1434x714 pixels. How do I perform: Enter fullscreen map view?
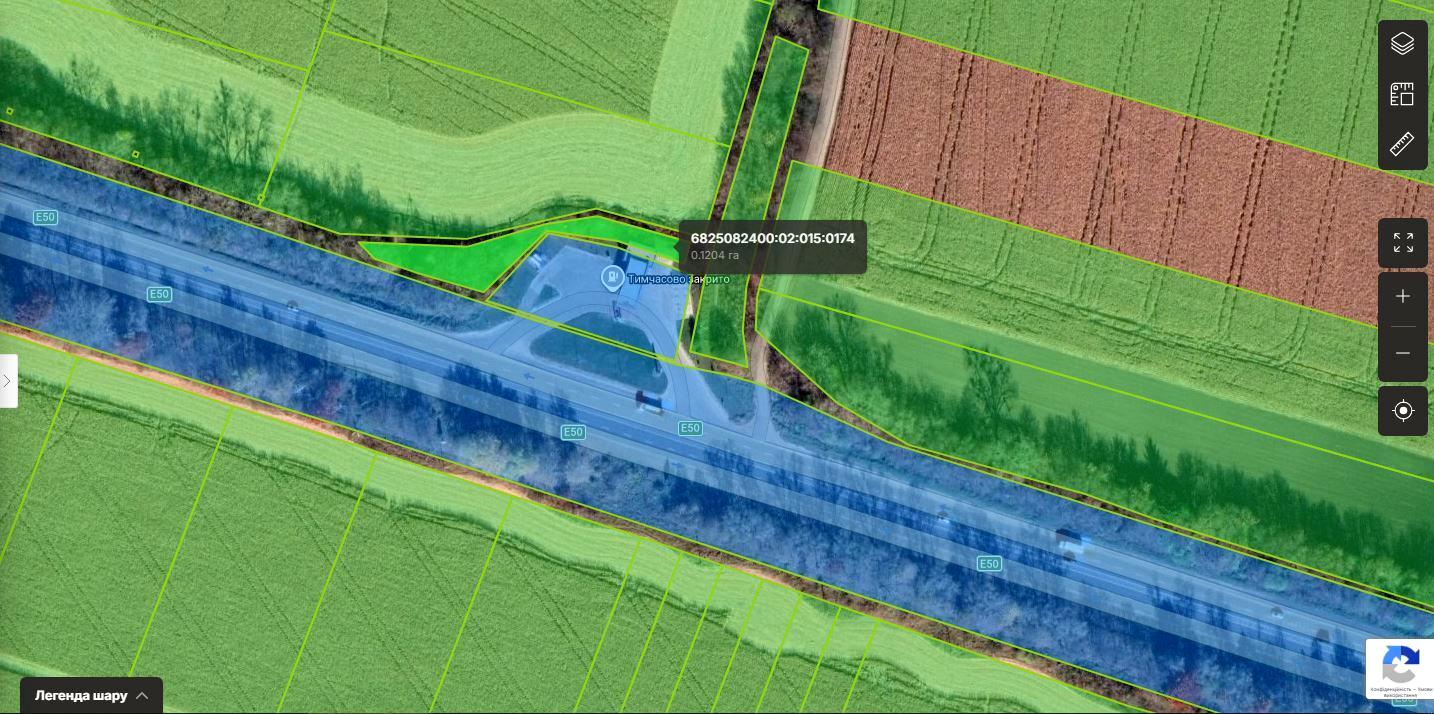[1402, 243]
